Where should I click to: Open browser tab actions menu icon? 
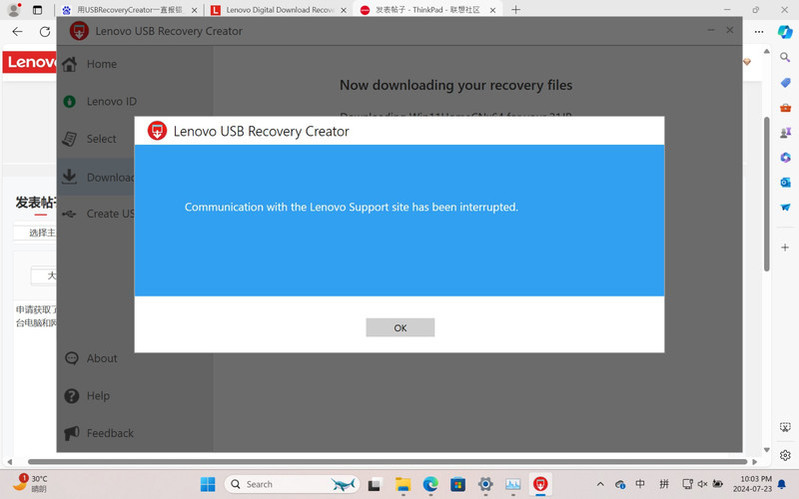coord(37,10)
